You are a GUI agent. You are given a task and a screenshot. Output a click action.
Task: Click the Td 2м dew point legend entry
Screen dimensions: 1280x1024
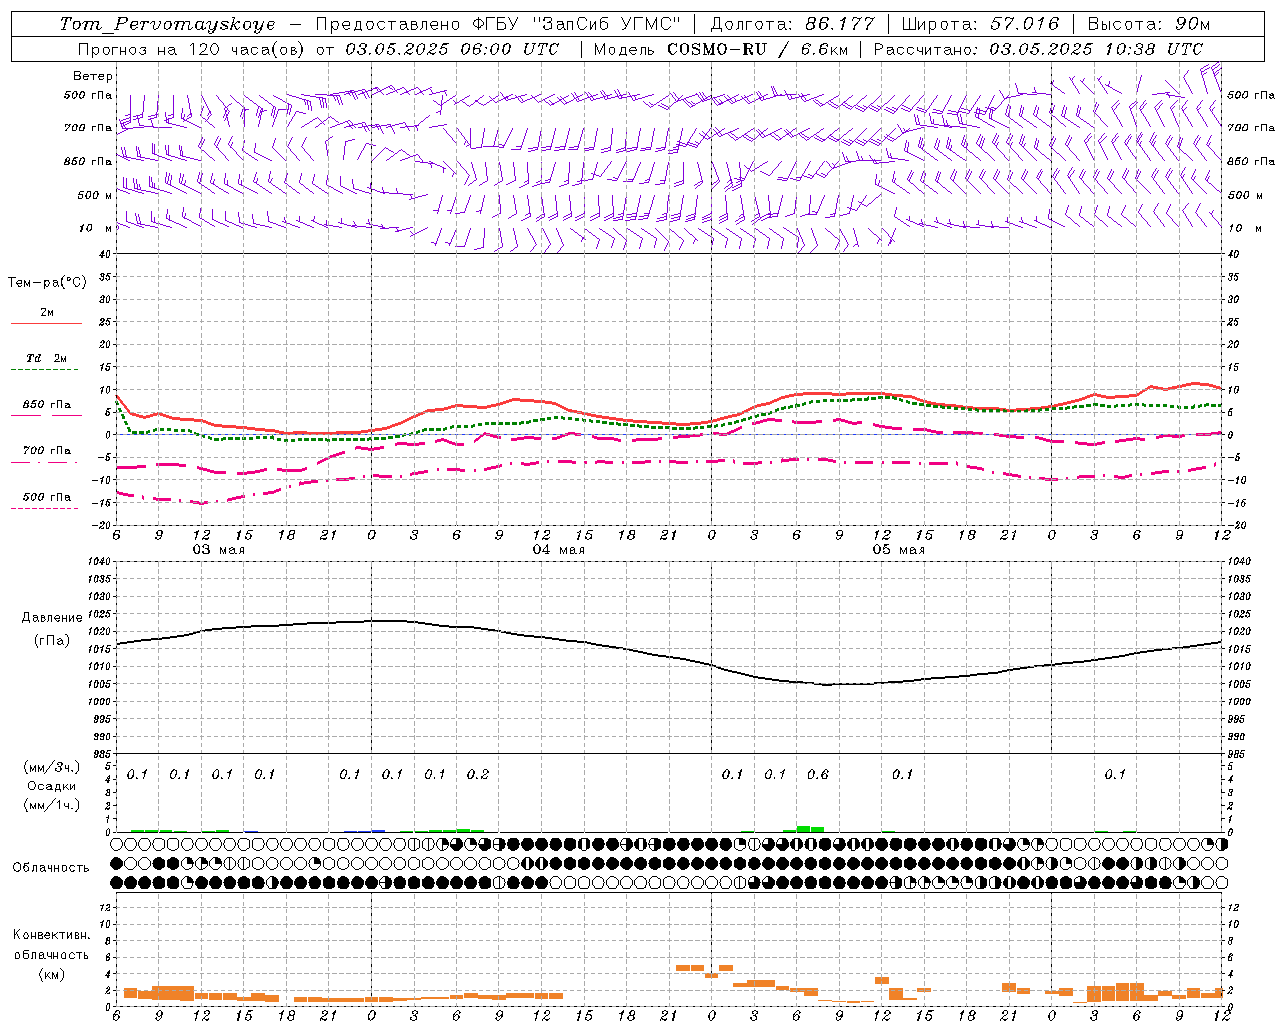[x=46, y=358]
